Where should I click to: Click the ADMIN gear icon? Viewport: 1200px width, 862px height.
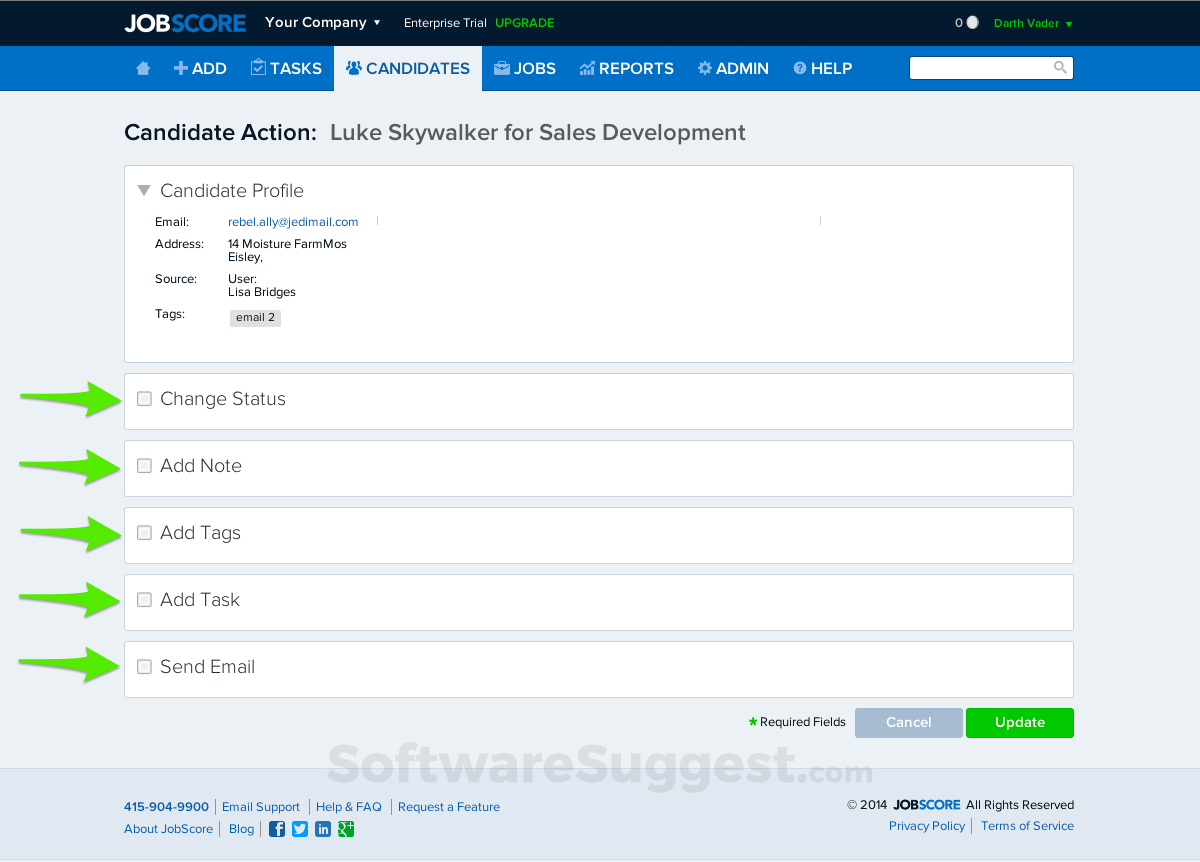[704, 68]
